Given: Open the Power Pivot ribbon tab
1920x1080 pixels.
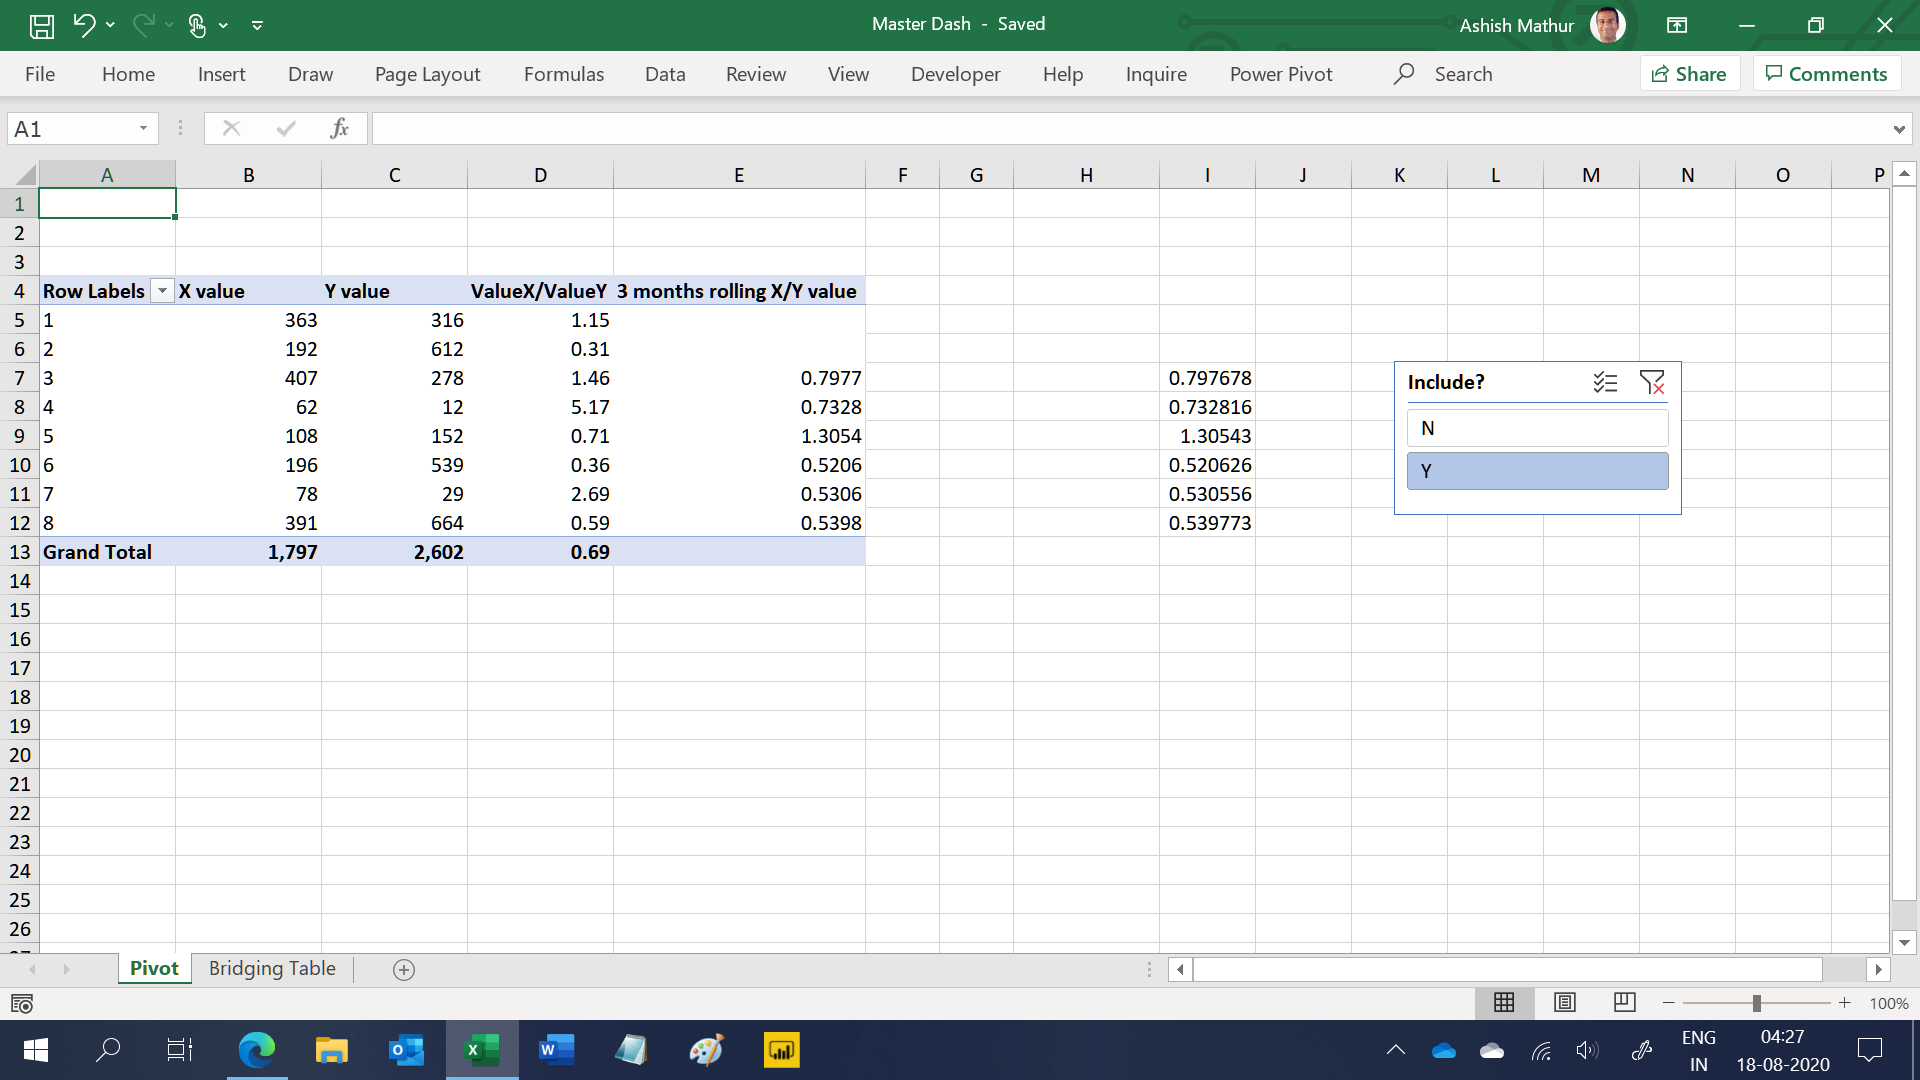Looking at the screenshot, I should (x=1281, y=74).
